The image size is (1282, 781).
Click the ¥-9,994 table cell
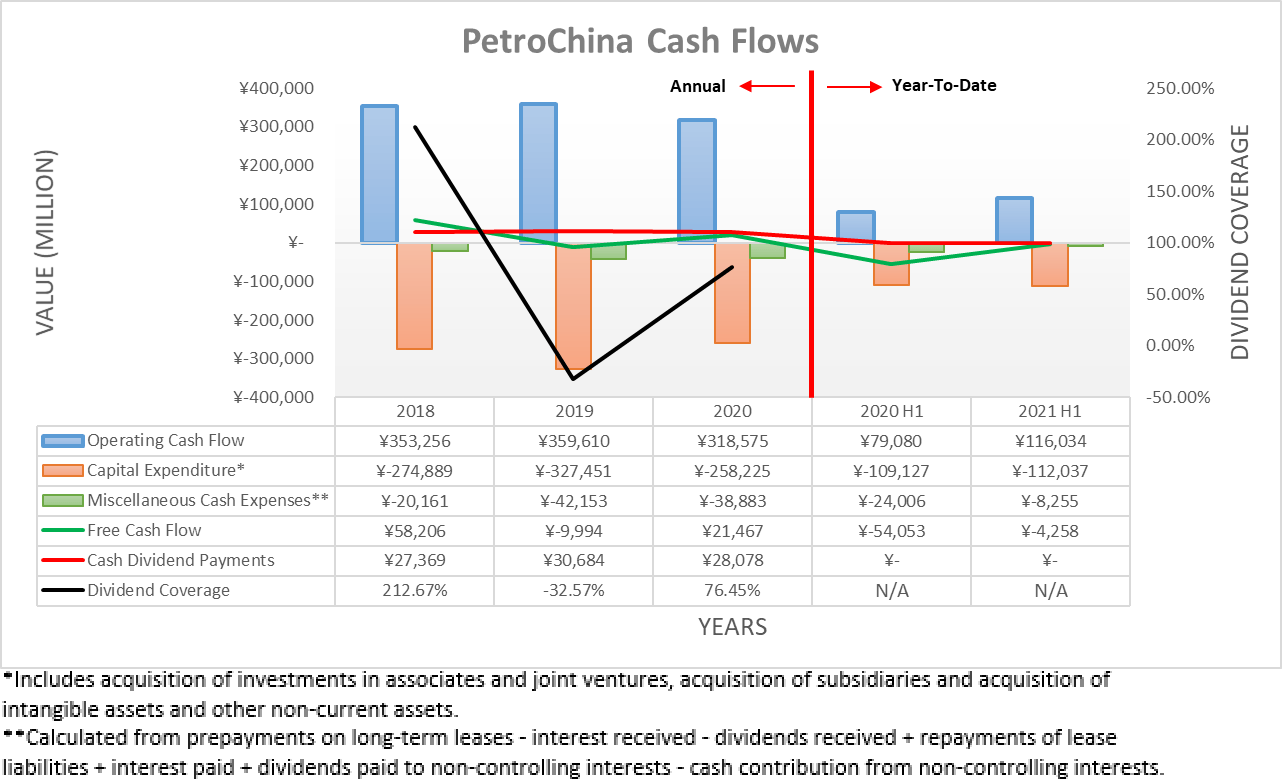[574, 531]
